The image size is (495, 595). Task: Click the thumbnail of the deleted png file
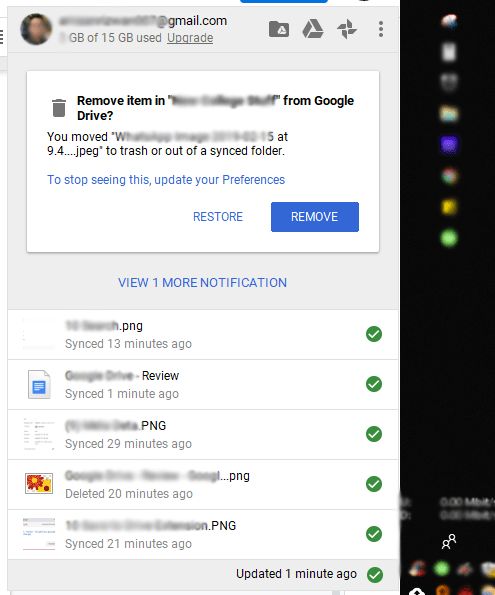coord(39,483)
